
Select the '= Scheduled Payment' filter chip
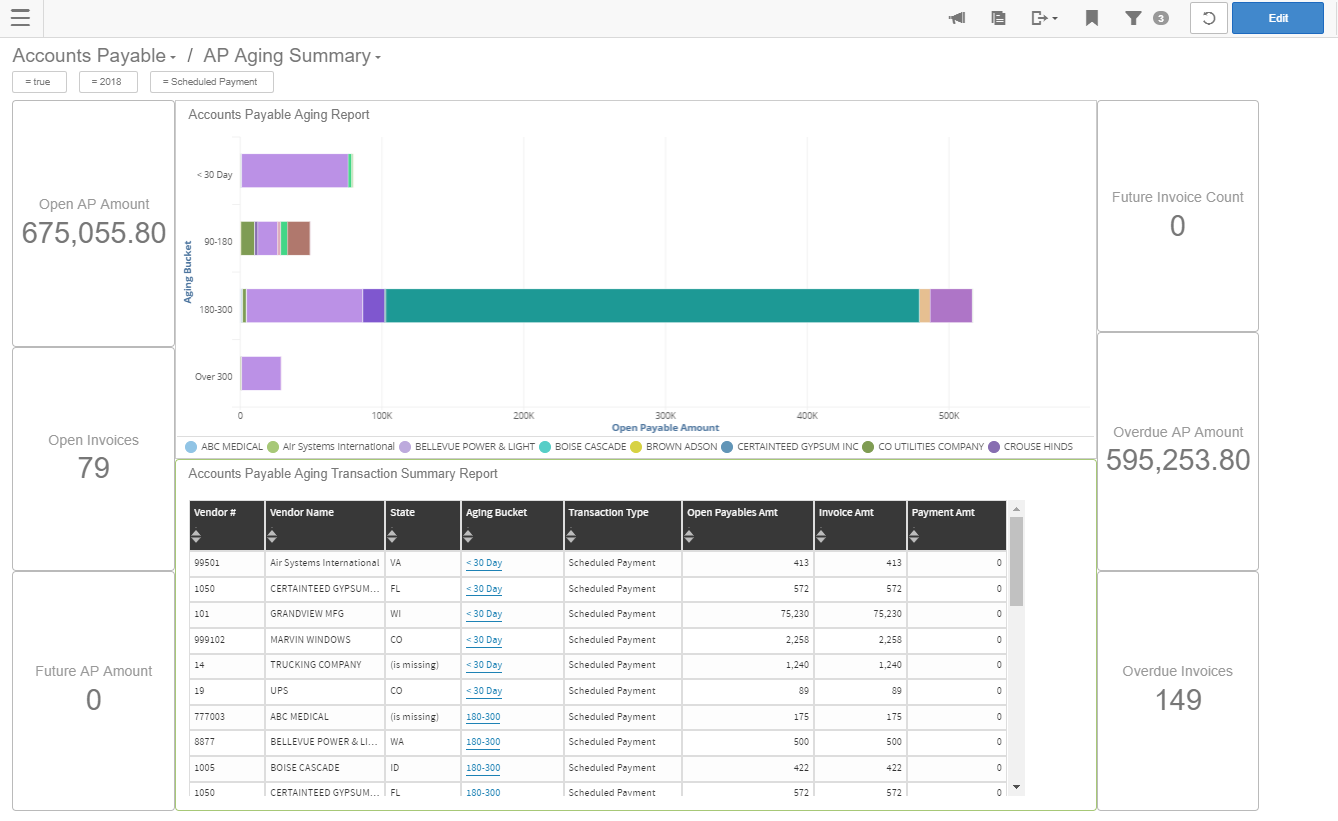(x=211, y=81)
